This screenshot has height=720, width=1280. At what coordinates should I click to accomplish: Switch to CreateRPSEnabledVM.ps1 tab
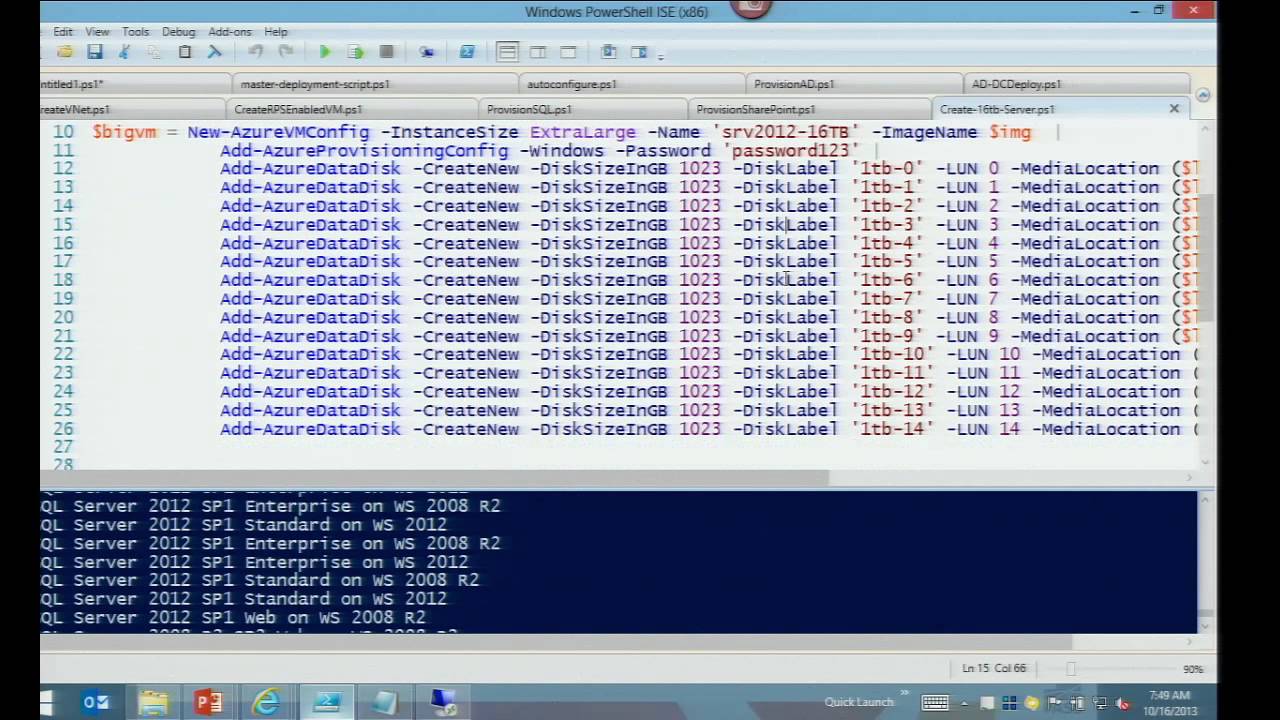pyautogui.click(x=352, y=109)
